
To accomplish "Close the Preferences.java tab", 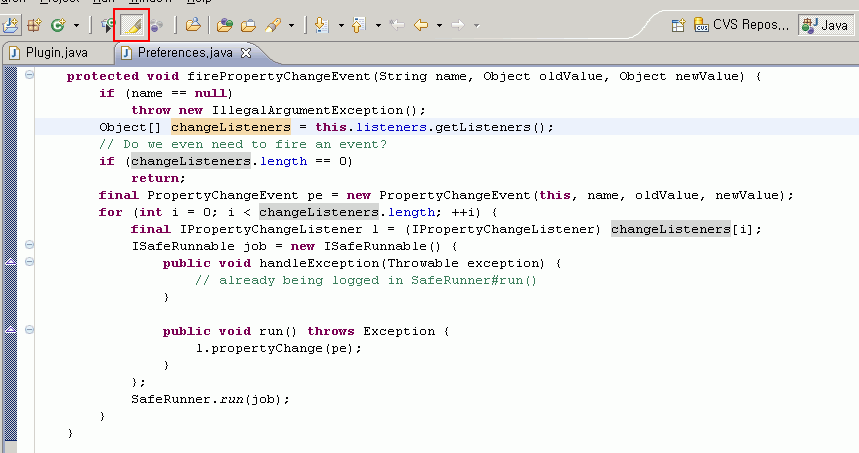I will [246, 52].
